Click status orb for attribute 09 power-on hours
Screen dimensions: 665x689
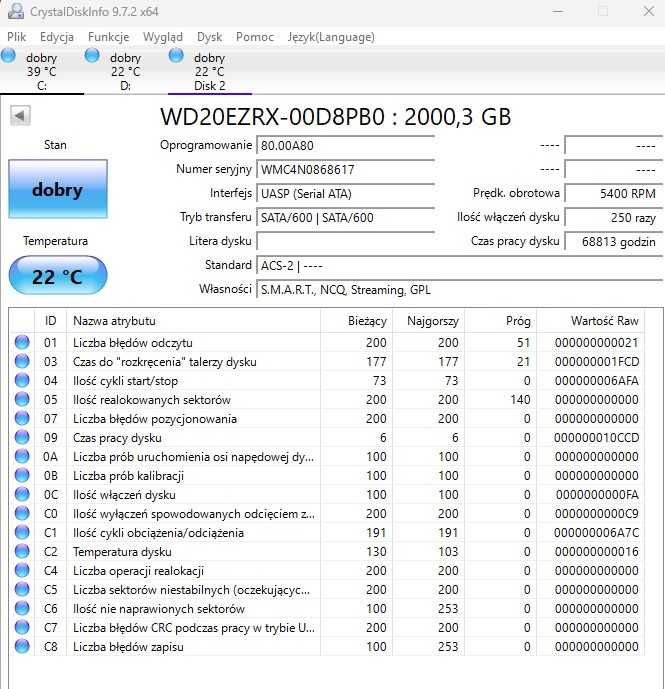click(22, 437)
